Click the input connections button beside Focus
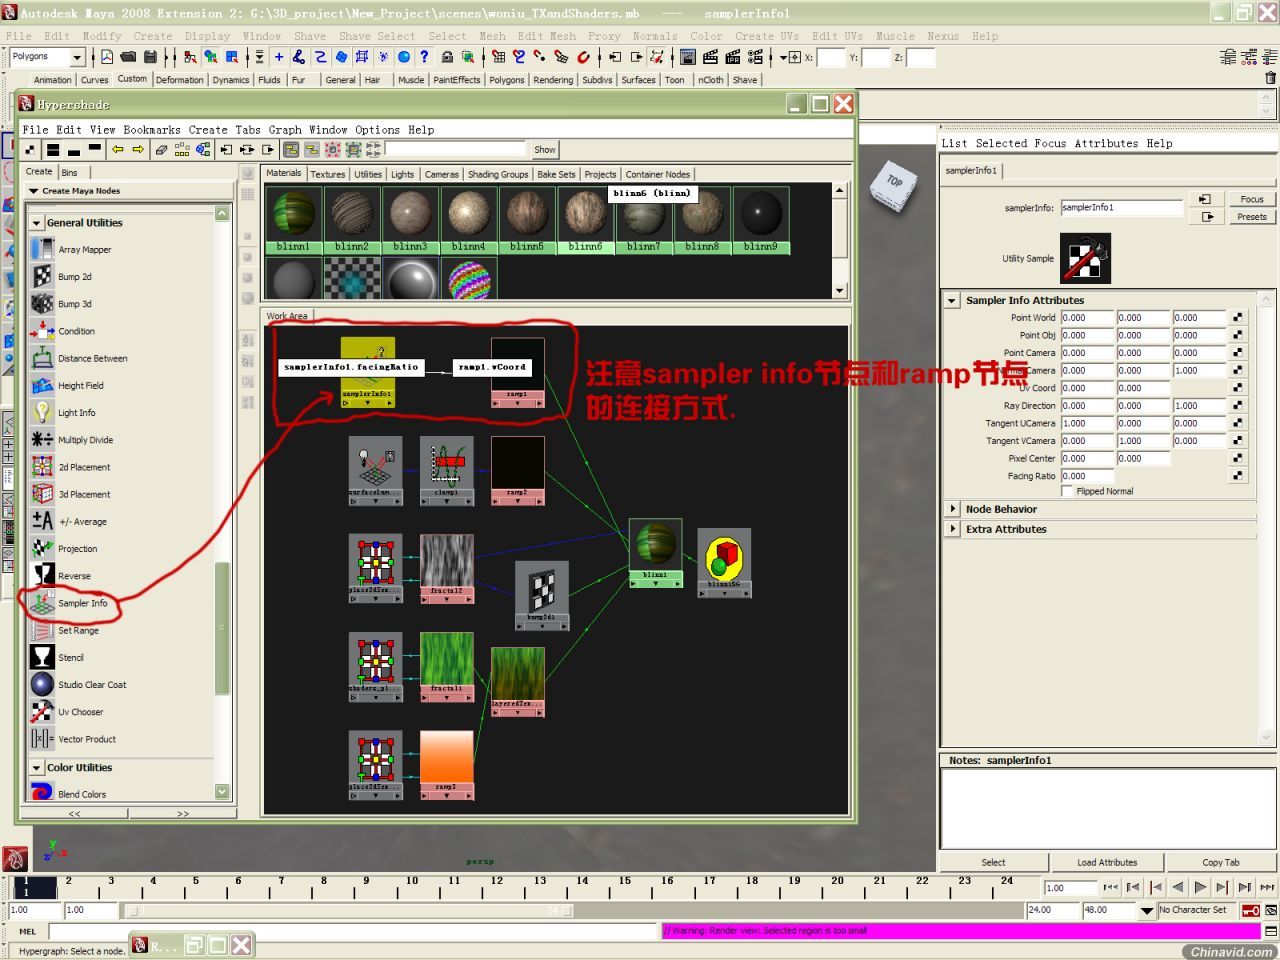1280x960 pixels. (x=1205, y=199)
